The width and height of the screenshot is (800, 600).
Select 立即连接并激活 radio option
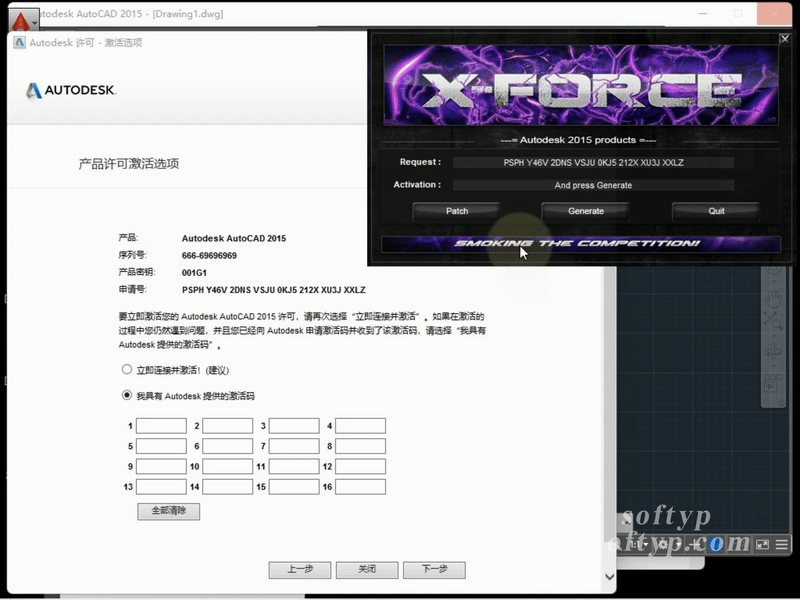point(127,369)
